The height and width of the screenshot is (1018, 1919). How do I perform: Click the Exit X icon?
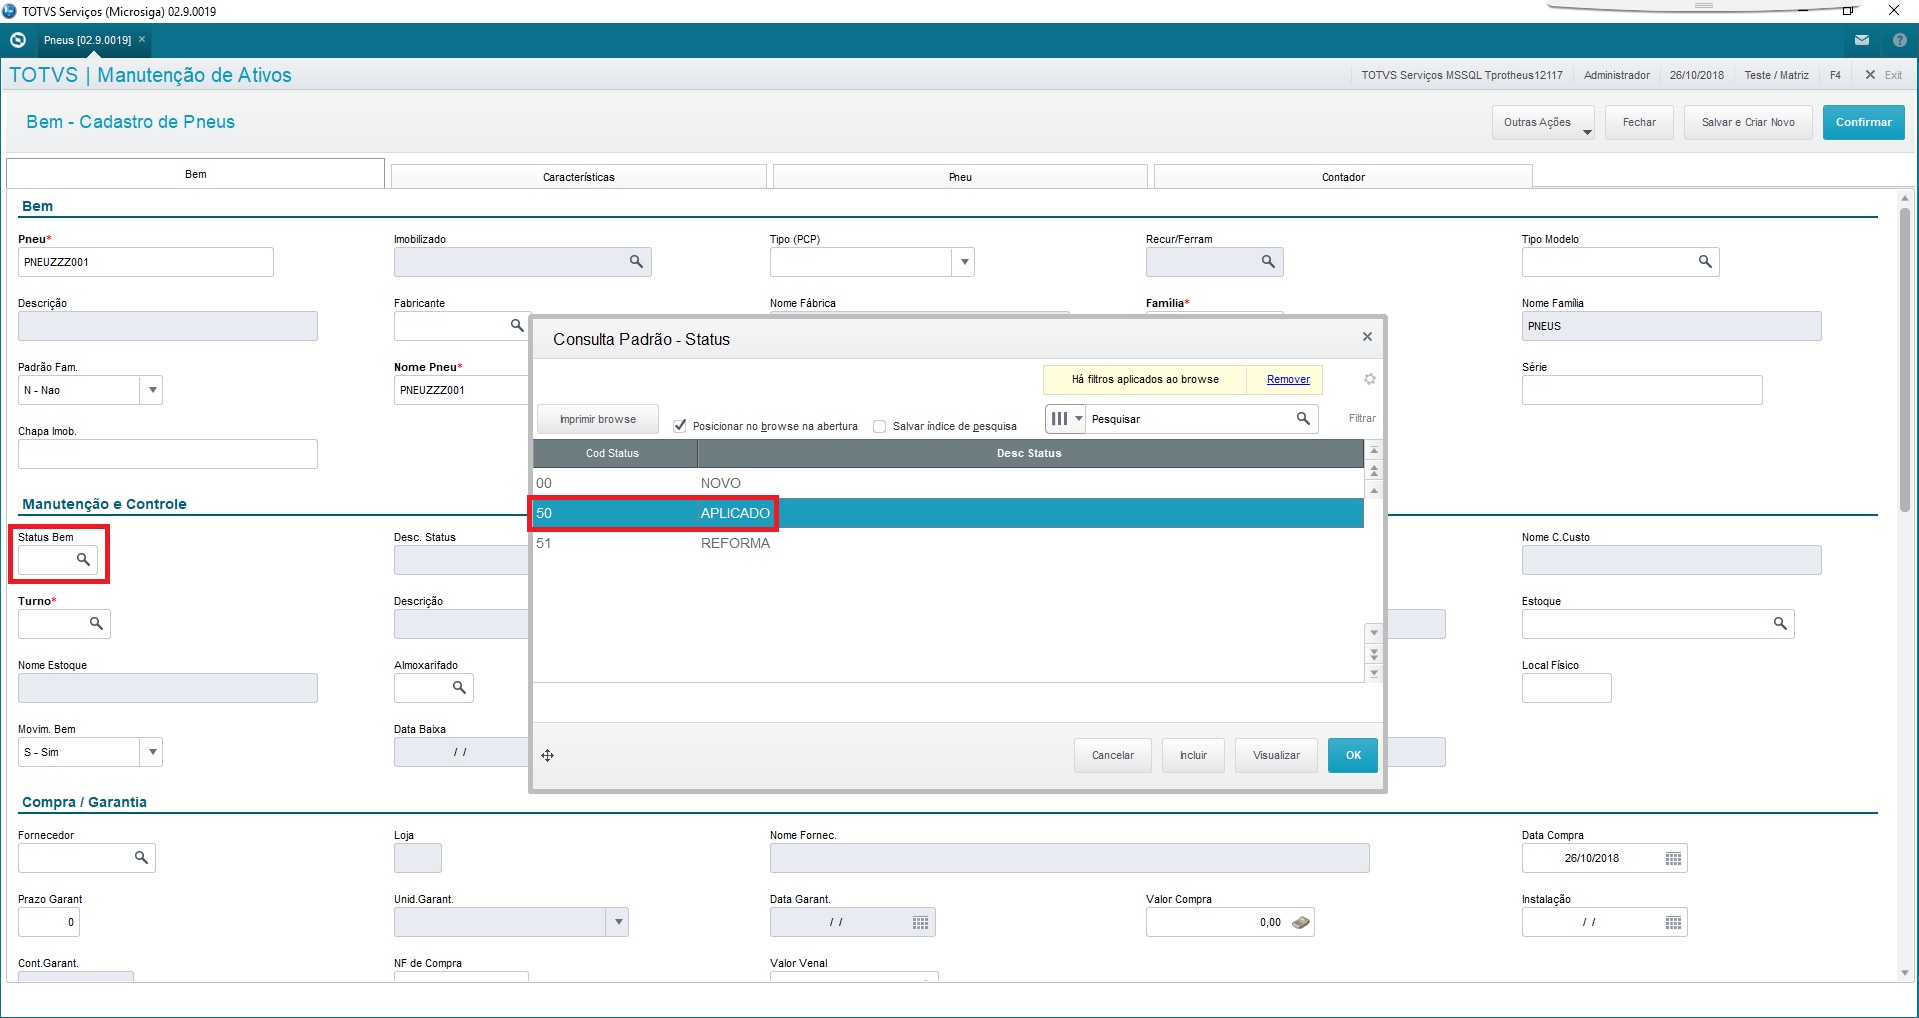coord(1870,75)
